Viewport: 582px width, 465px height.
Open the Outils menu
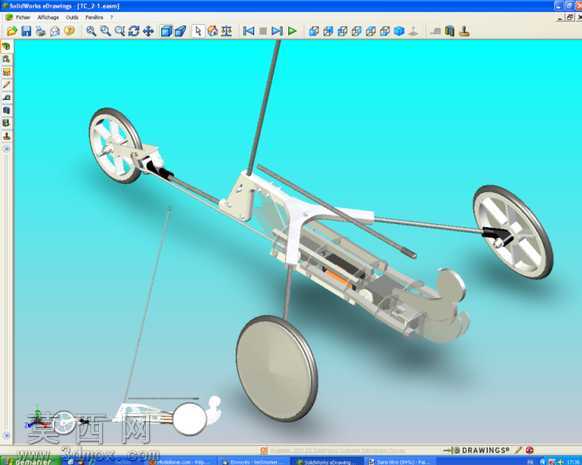coord(72,17)
